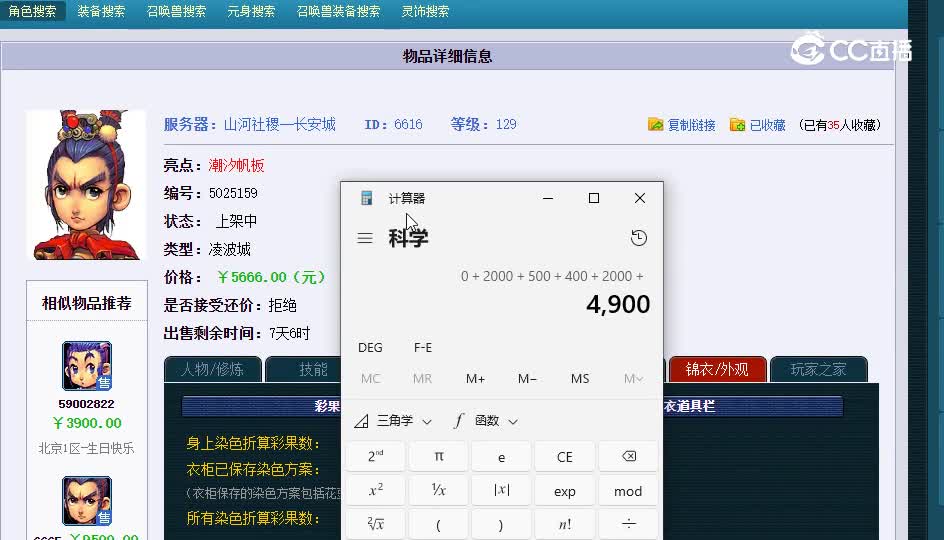The width and height of the screenshot is (944, 540).
Task: Close the calculator window
Action: tap(640, 198)
